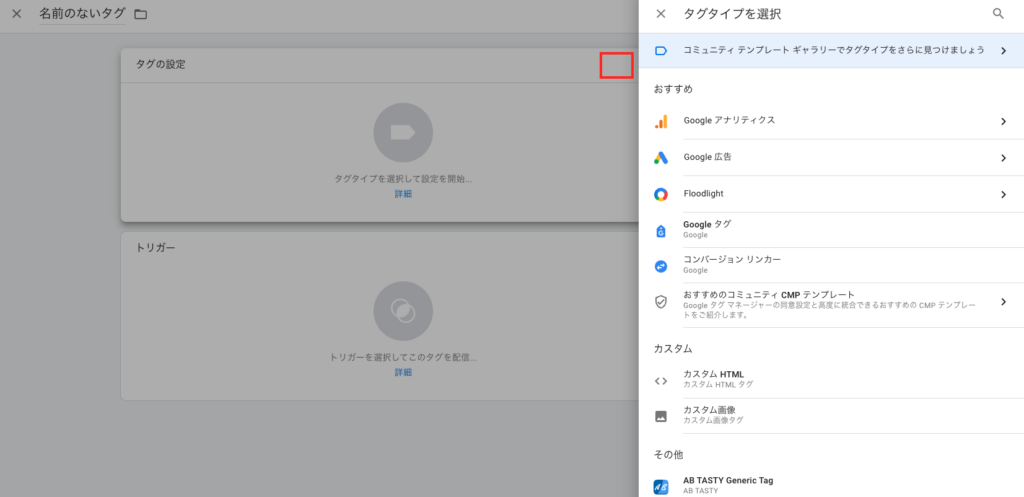Expand the Google アナリティクス chevron
Image resolution: width=1024 pixels, height=497 pixels.
coord(1004,121)
